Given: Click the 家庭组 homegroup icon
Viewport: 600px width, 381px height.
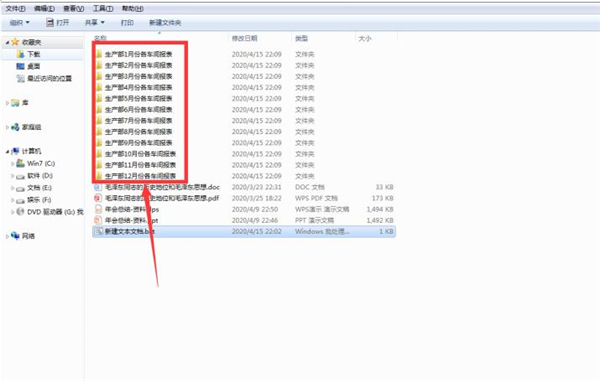Looking at the screenshot, I should coord(15,127).
